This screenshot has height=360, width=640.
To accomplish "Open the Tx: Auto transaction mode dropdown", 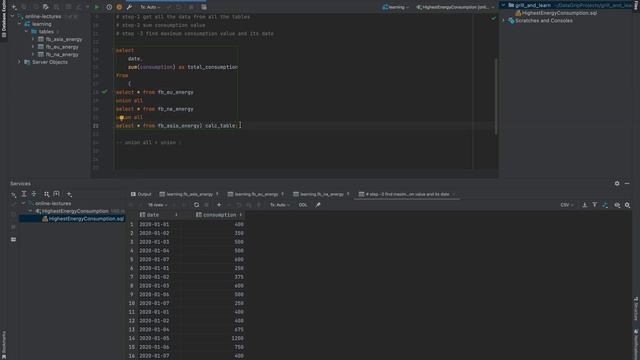I will pos(149,7).
